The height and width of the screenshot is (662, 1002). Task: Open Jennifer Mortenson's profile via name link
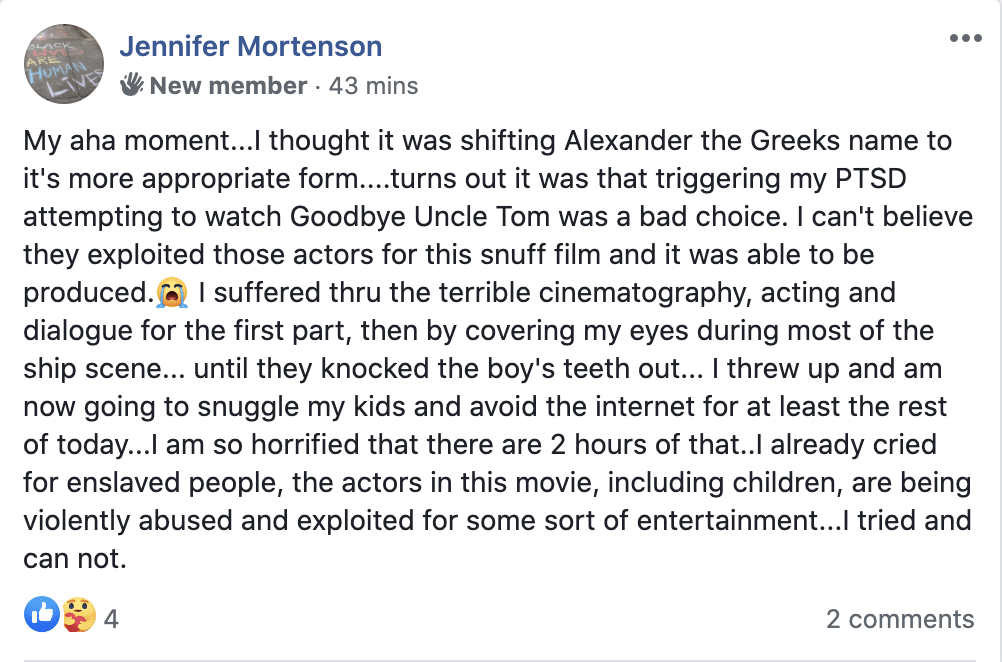tap(250, 46)
